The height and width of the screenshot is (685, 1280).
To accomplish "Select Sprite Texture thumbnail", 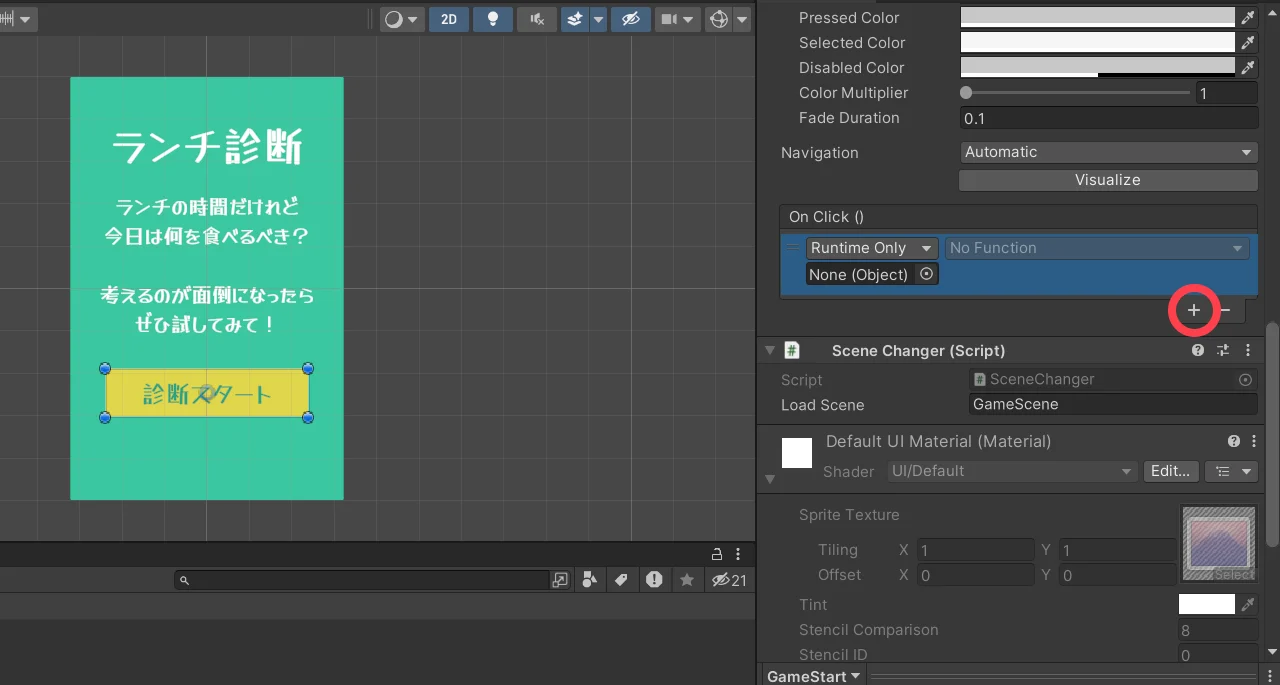I will [x=1218, y=544].
